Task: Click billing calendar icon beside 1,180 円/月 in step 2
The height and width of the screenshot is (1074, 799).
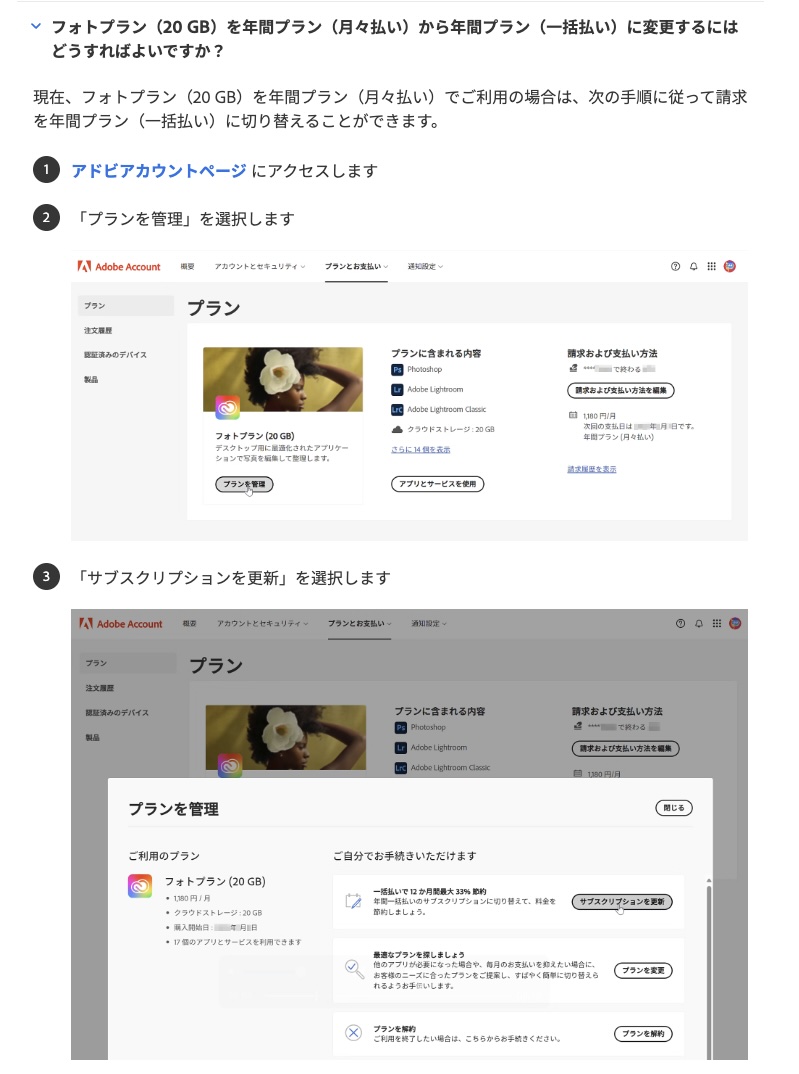Action: click(x=573, y=415)
